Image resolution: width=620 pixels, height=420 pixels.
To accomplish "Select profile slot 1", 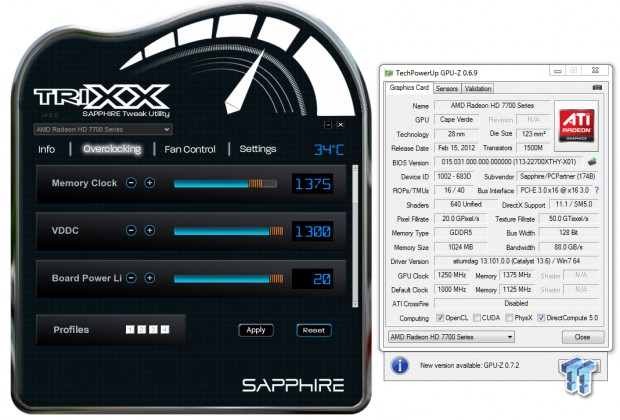I will coord(130,329).
